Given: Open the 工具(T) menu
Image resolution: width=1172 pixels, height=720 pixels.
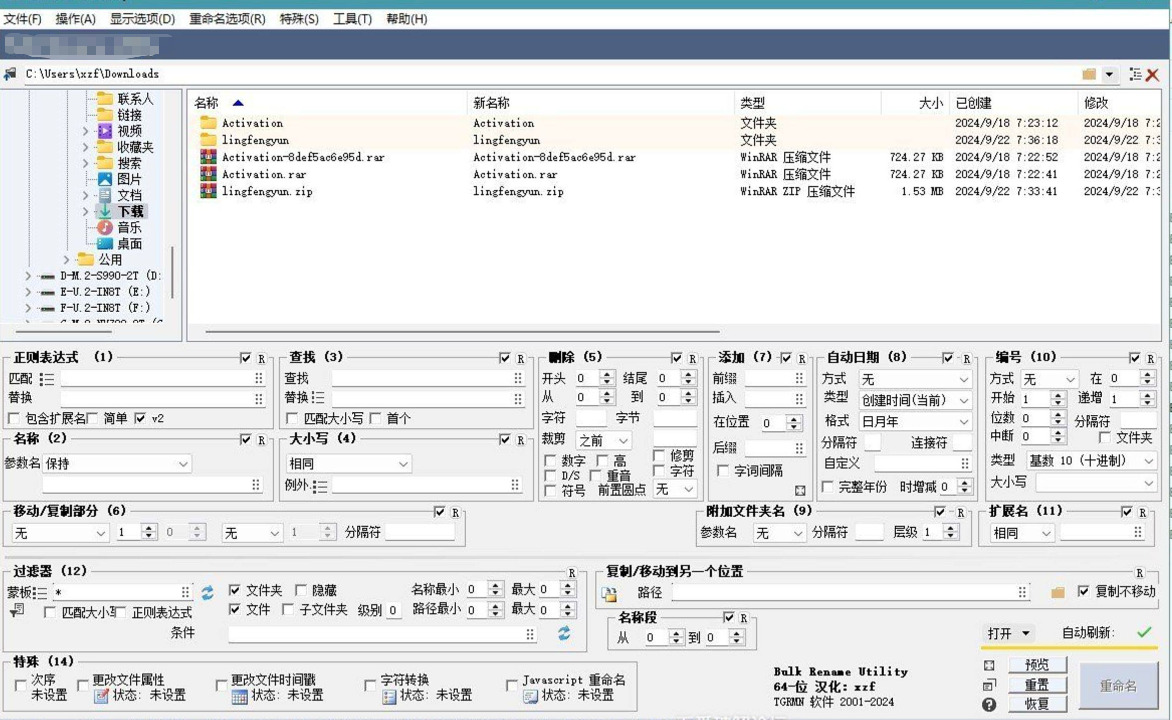Looking at the screenshot, I should pos(352,19).
